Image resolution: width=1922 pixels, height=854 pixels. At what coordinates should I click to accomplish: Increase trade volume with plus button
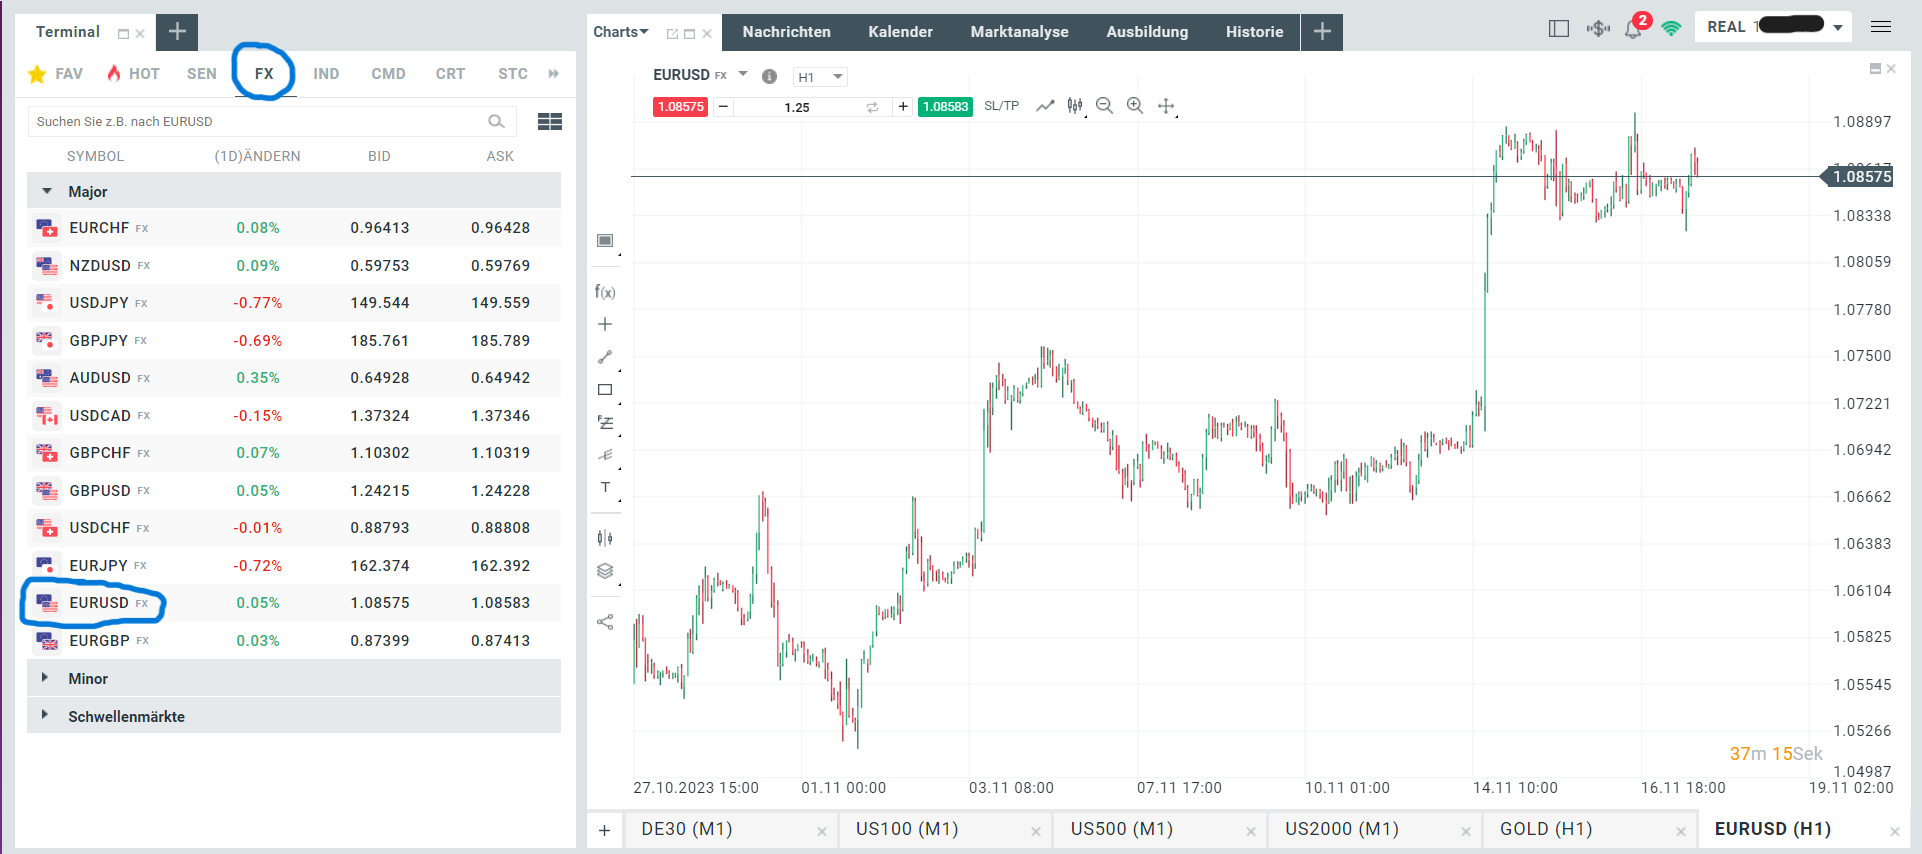coord(903,107)
